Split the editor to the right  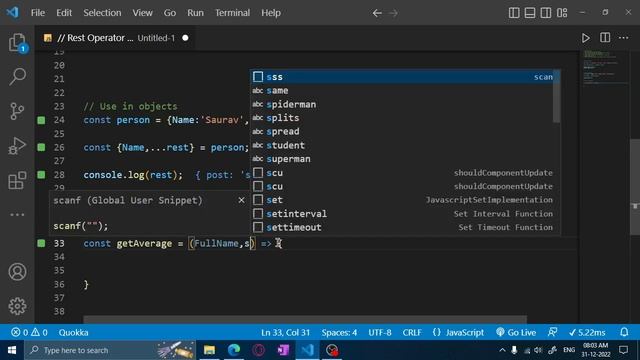605,38
